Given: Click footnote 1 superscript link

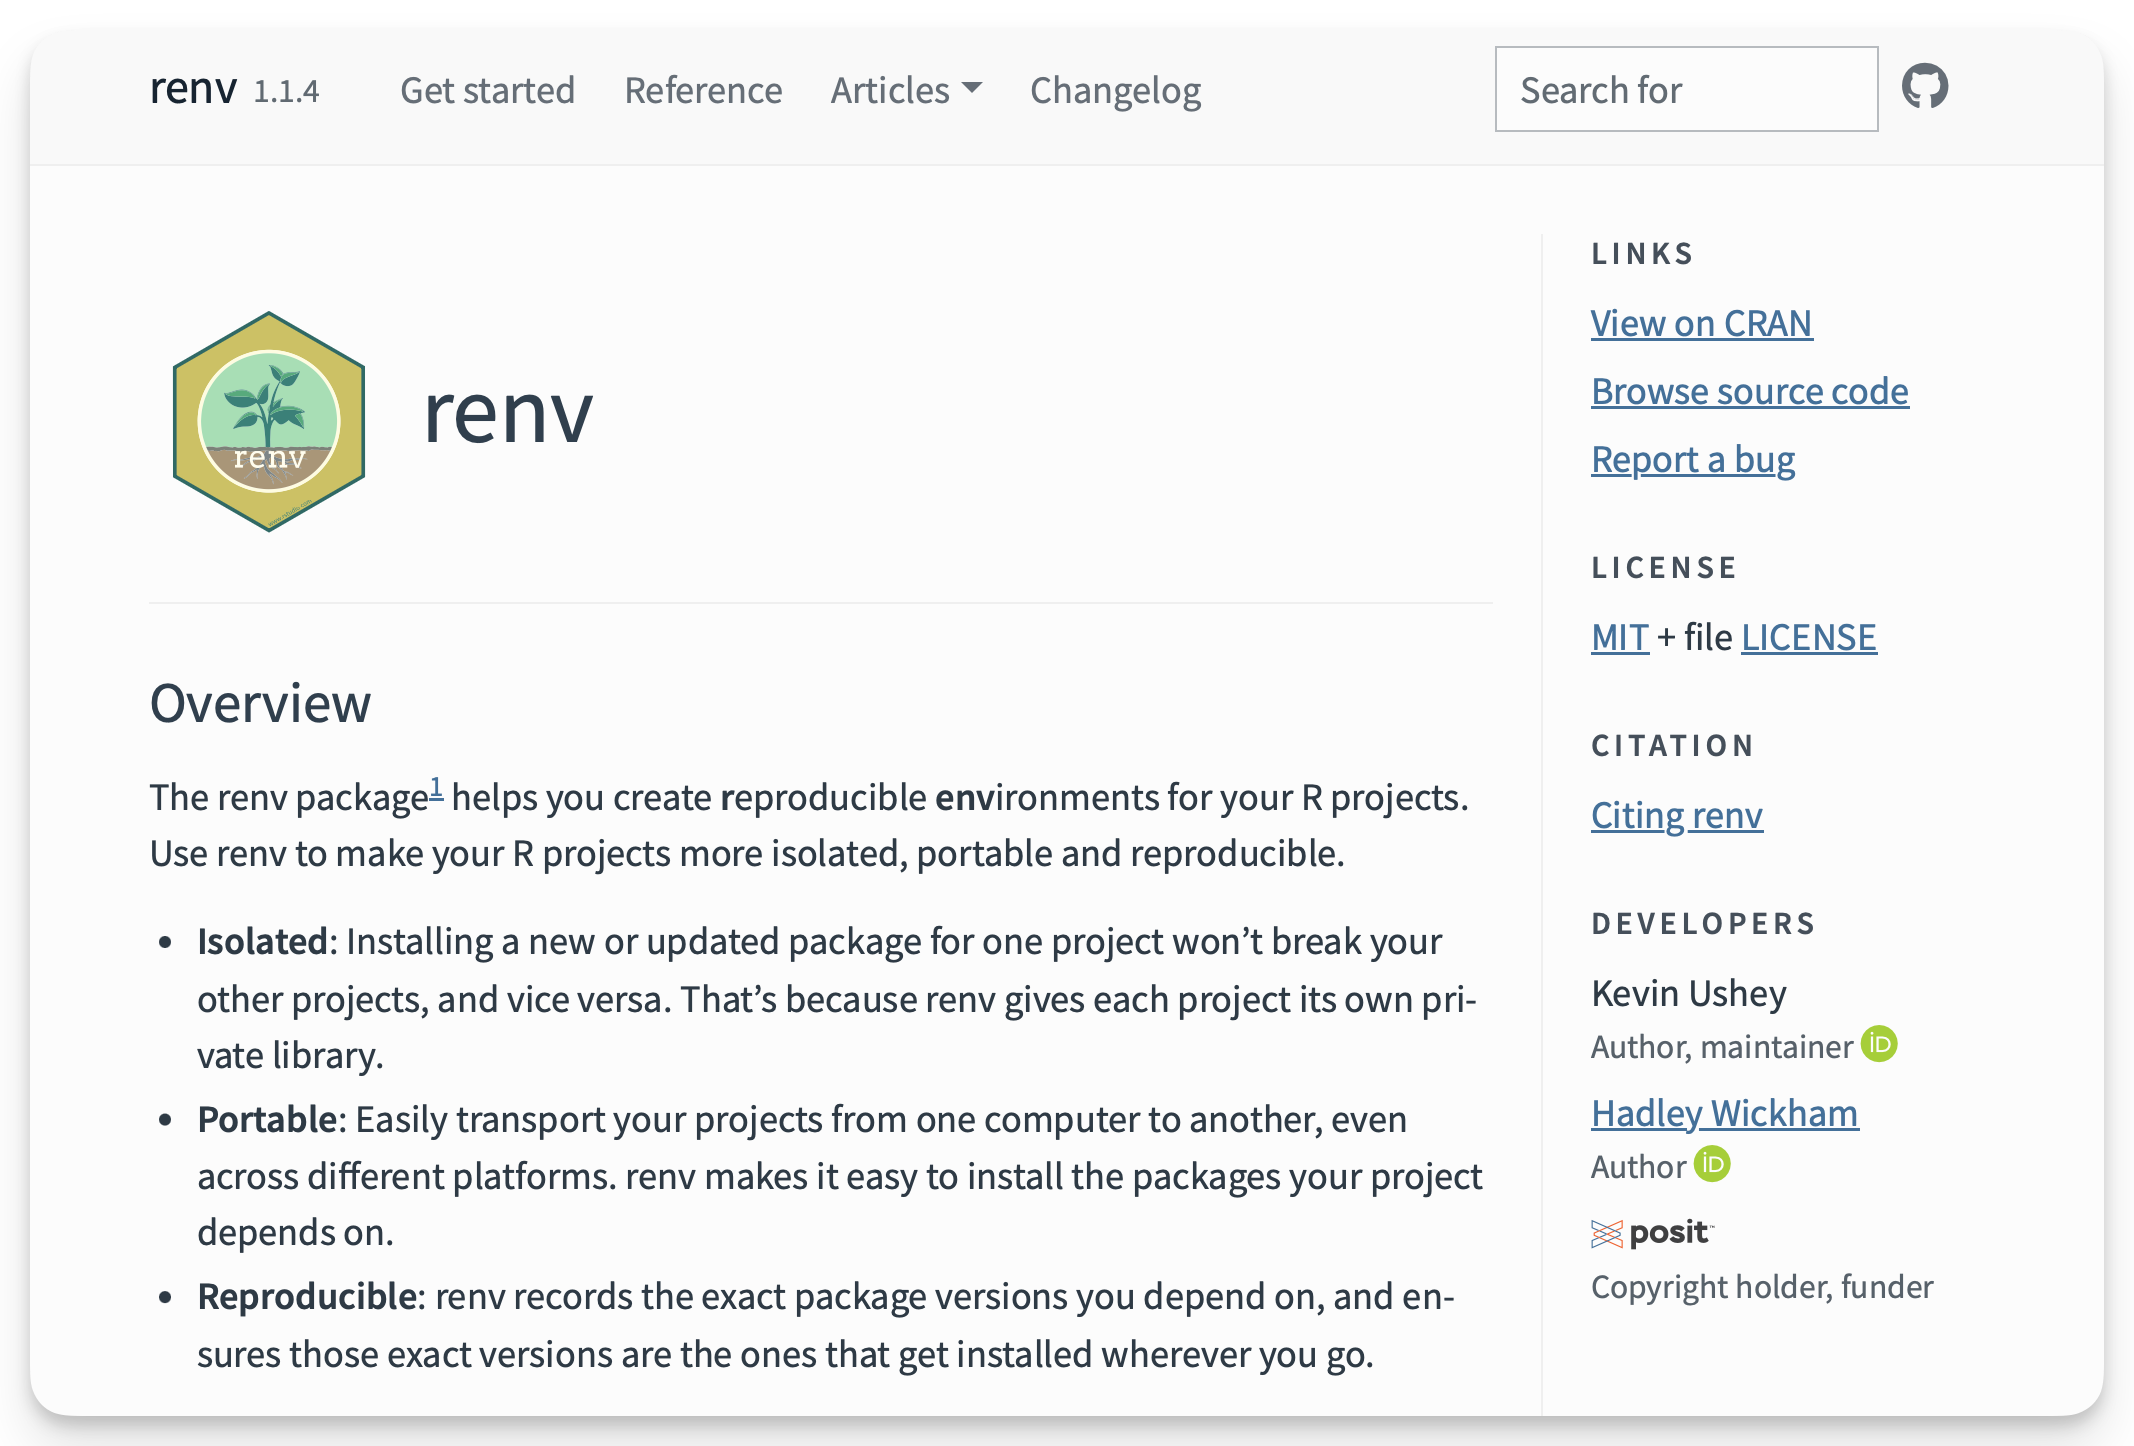Looking at the screenshot, I should pyautogui.click(x=436, y=788).
